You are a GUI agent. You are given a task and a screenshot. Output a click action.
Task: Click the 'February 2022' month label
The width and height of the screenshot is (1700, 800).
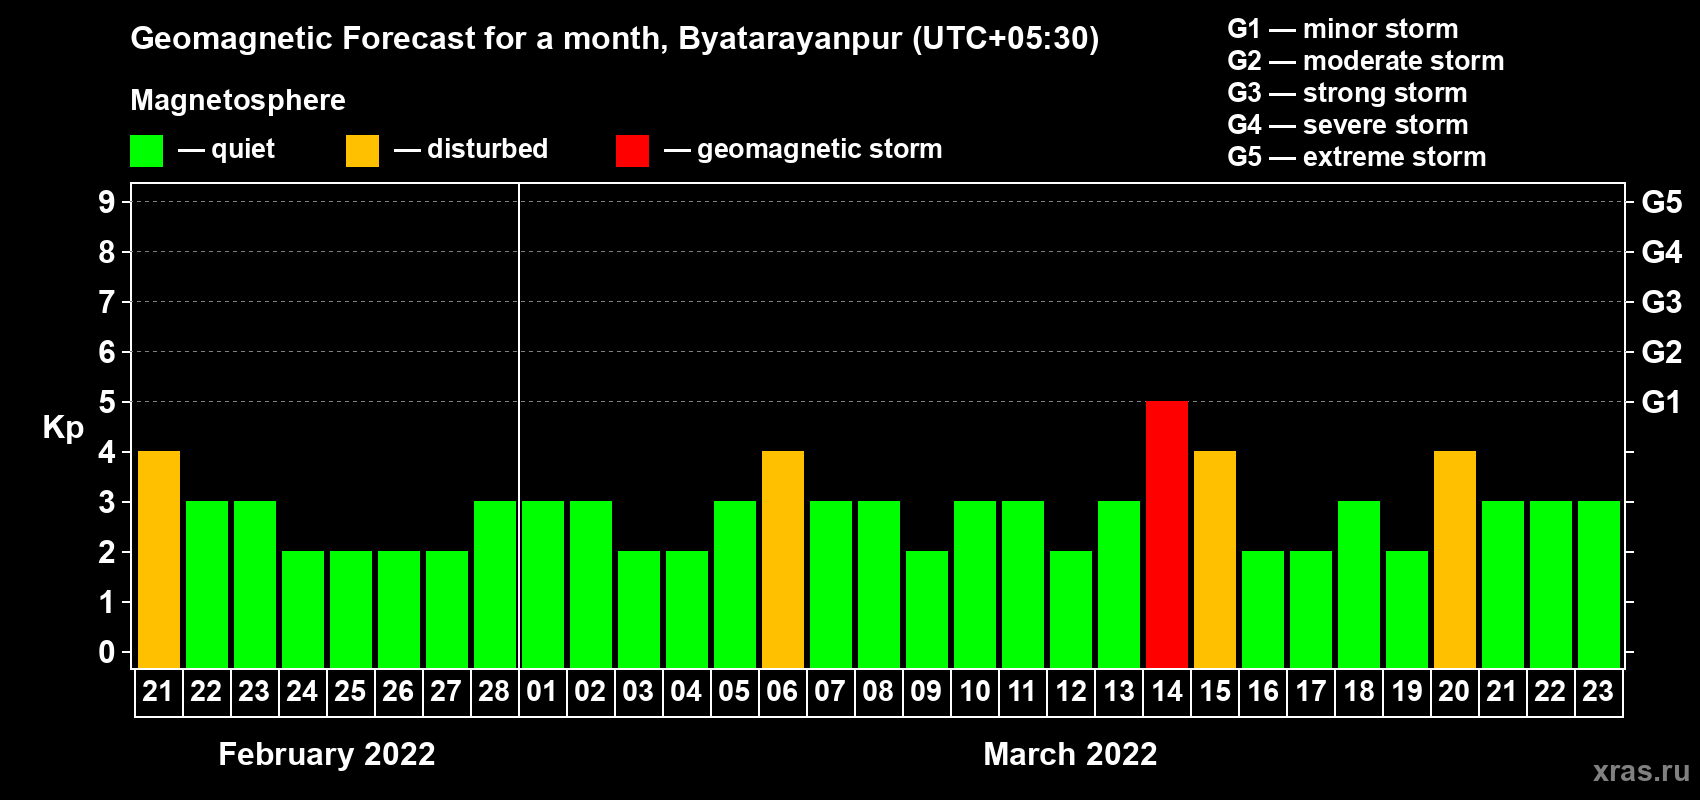point(327,754)
